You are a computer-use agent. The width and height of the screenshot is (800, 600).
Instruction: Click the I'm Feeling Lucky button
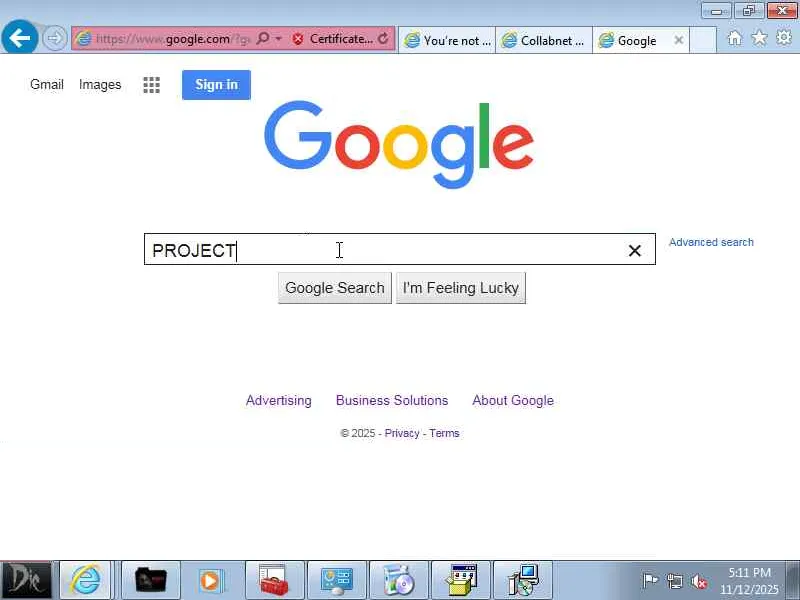click(x=461, y=288)
